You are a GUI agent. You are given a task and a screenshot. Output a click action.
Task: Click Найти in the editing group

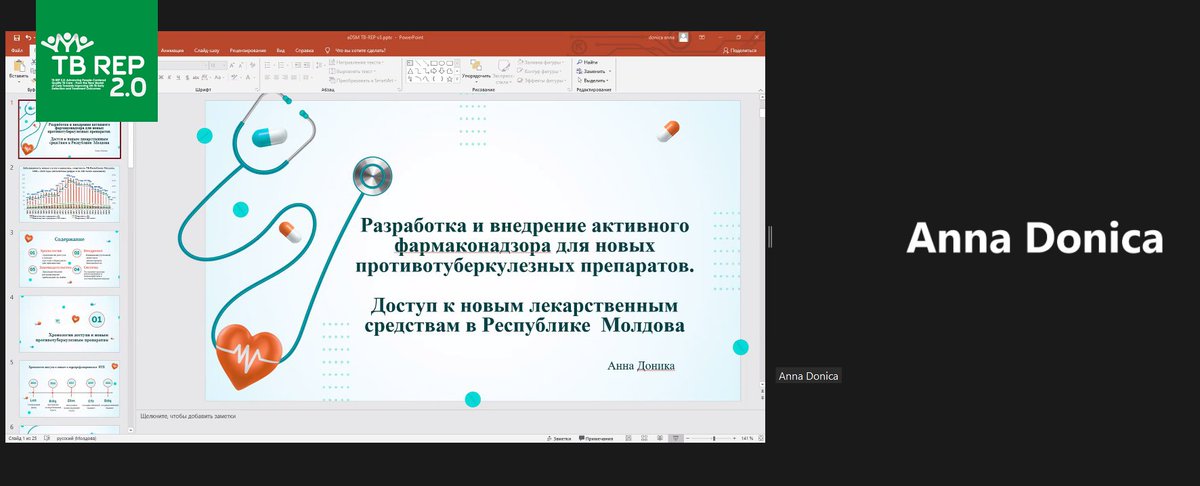click(587, 62)
